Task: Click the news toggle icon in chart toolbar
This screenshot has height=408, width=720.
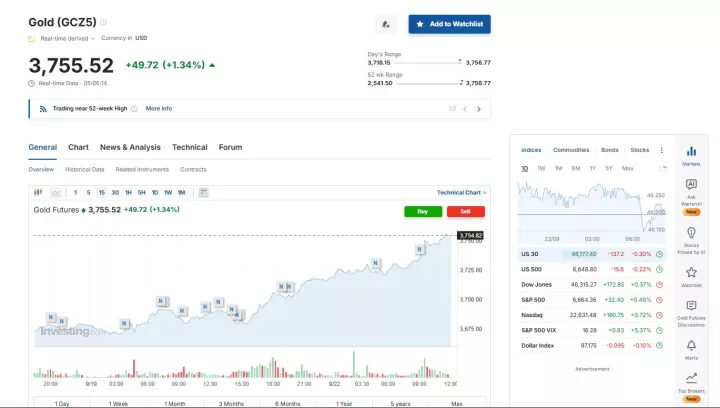Action: (203, 192)
